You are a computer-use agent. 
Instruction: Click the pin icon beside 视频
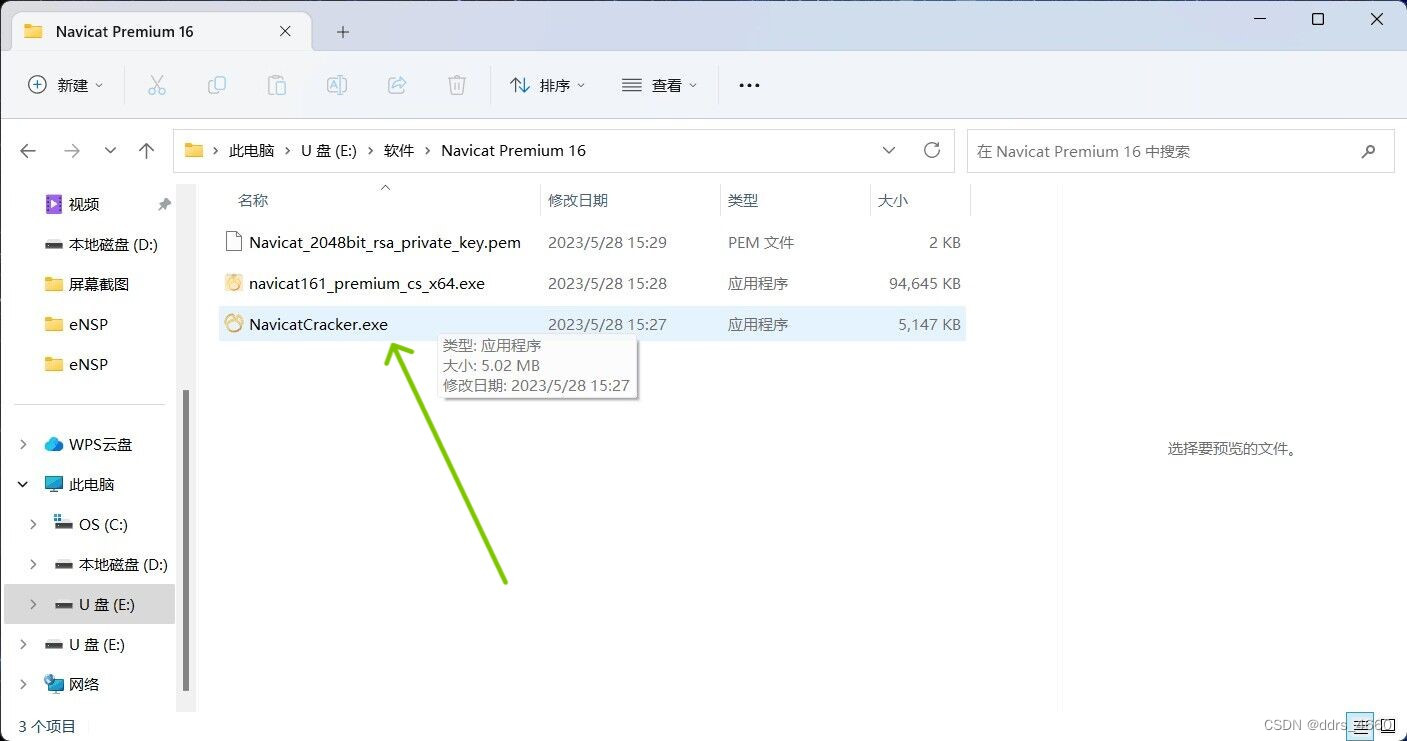coord(164,204)
